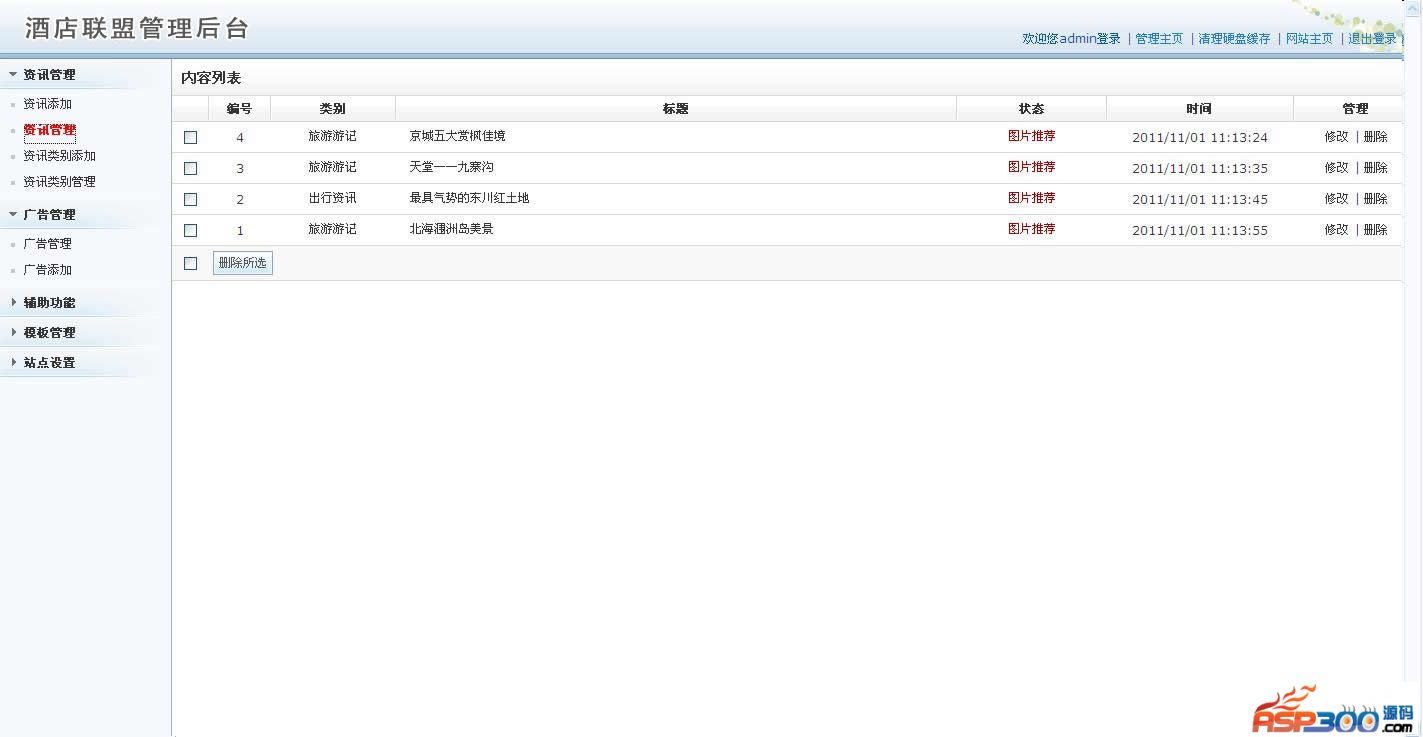Expand the 站点设置 section
Viewport: 1423px width, 737px height.
(49, 363)
